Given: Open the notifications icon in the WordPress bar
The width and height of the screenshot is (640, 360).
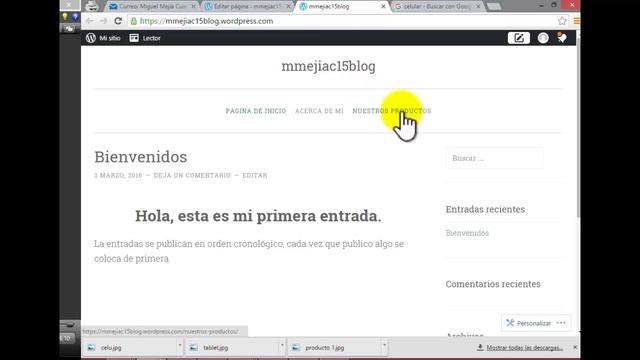Looking at the screenshot, I should tap(562, 38).
